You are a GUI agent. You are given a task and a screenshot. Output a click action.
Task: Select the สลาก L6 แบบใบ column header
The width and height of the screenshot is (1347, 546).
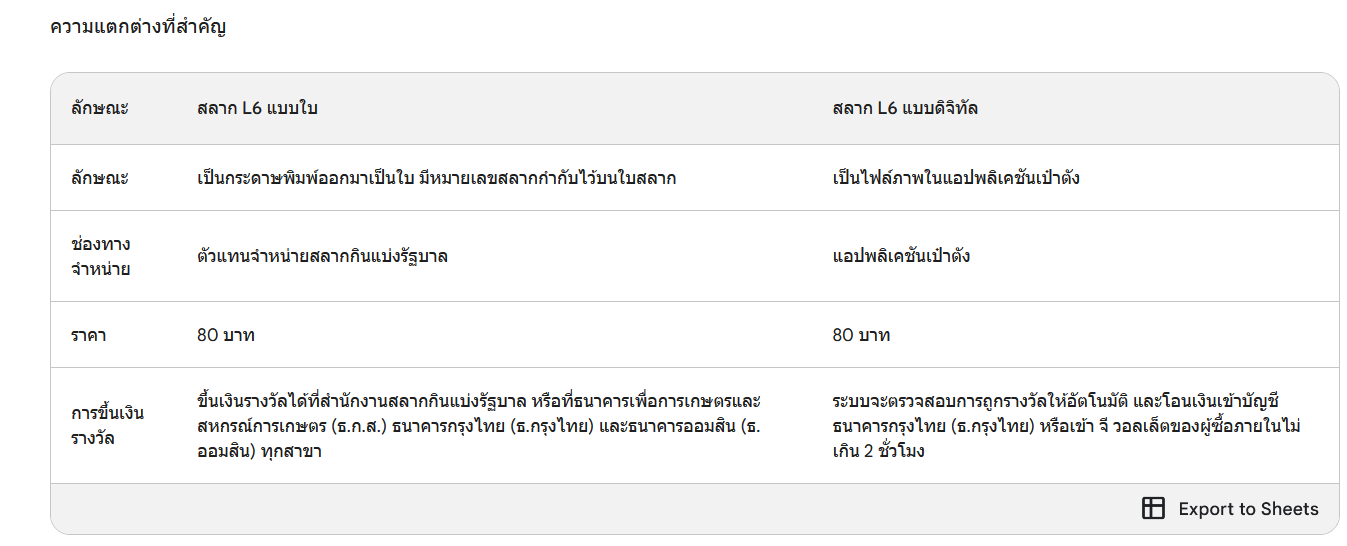(257, 108)
